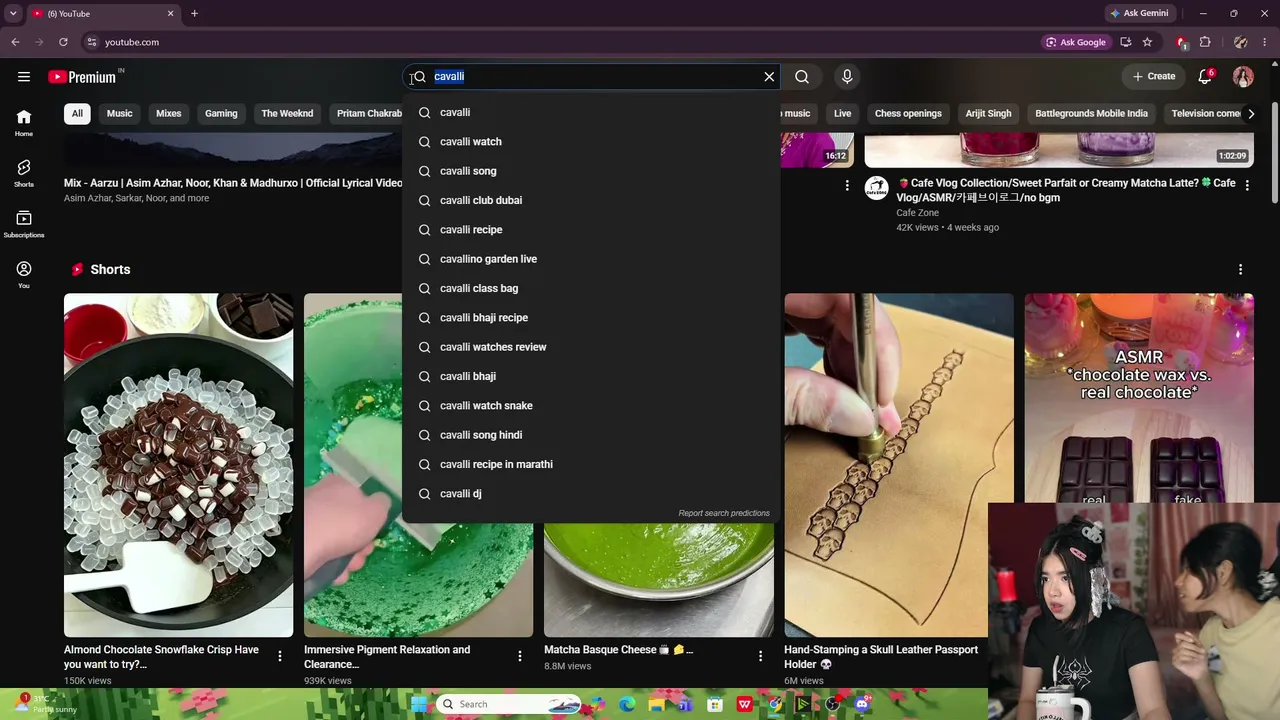The height and width of the screenshot is (720, 1280).
Task: Open Shorts in the YouTube sidebar
Action: 24,173
